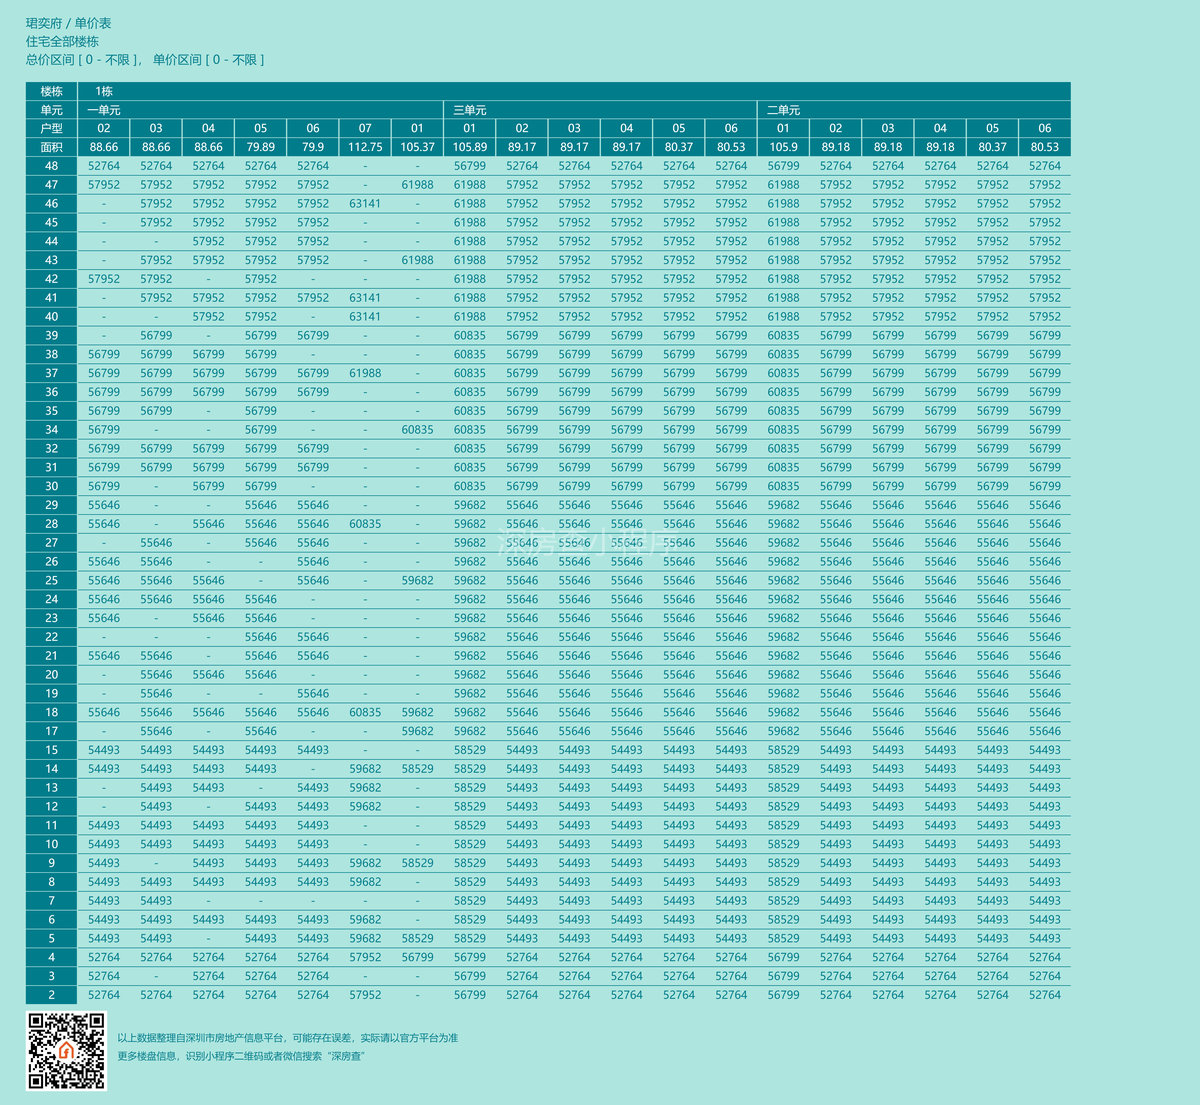Screen dimensions: 1200x1105
Task: Click the 63141 price in floor 40 row
Action: coord(365,316)
